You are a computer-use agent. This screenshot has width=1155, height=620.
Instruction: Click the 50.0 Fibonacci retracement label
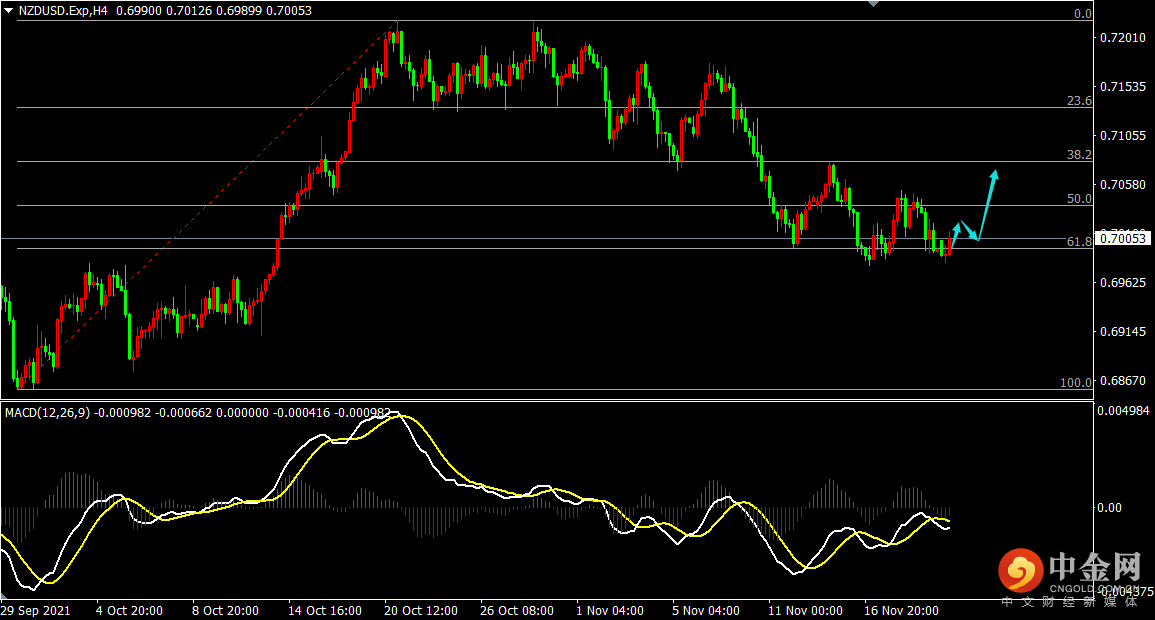pos(1079,199)
